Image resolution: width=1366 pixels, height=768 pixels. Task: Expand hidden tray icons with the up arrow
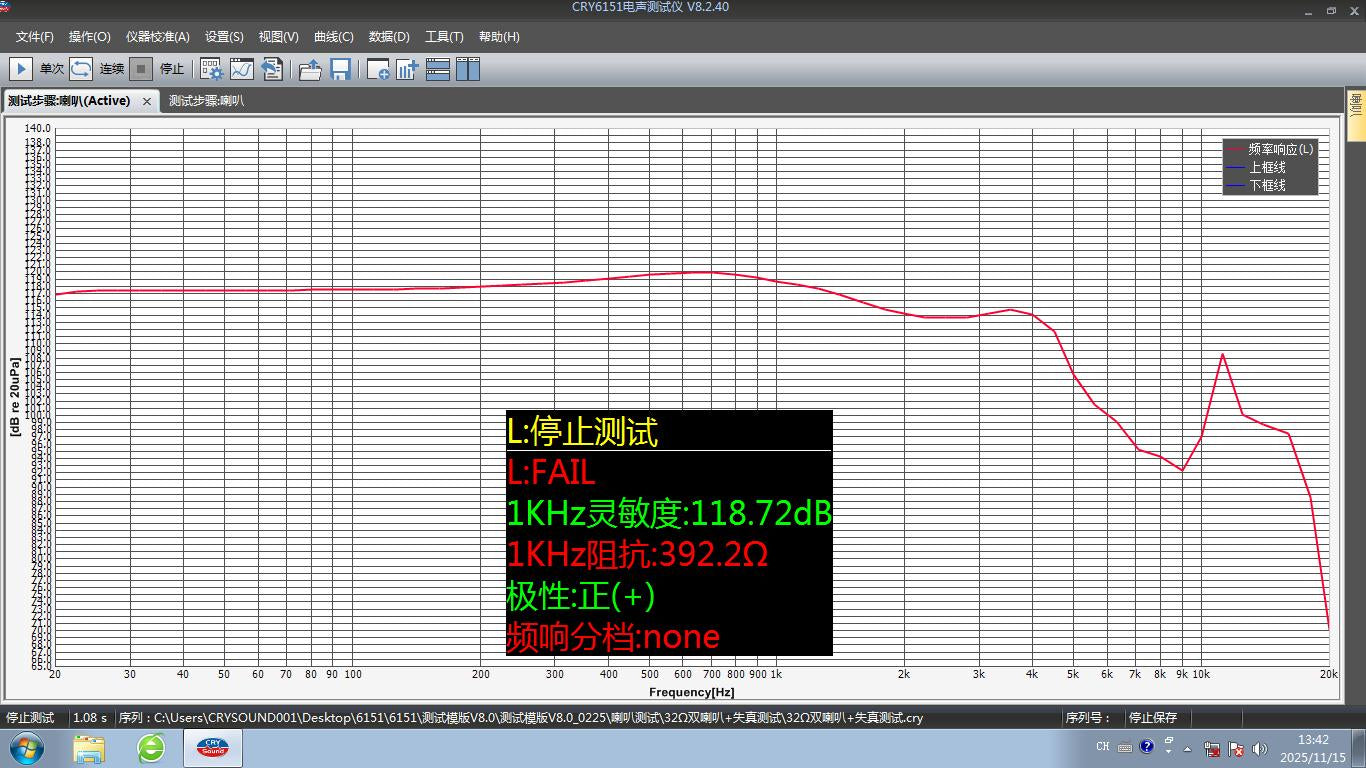point(1187,749)
